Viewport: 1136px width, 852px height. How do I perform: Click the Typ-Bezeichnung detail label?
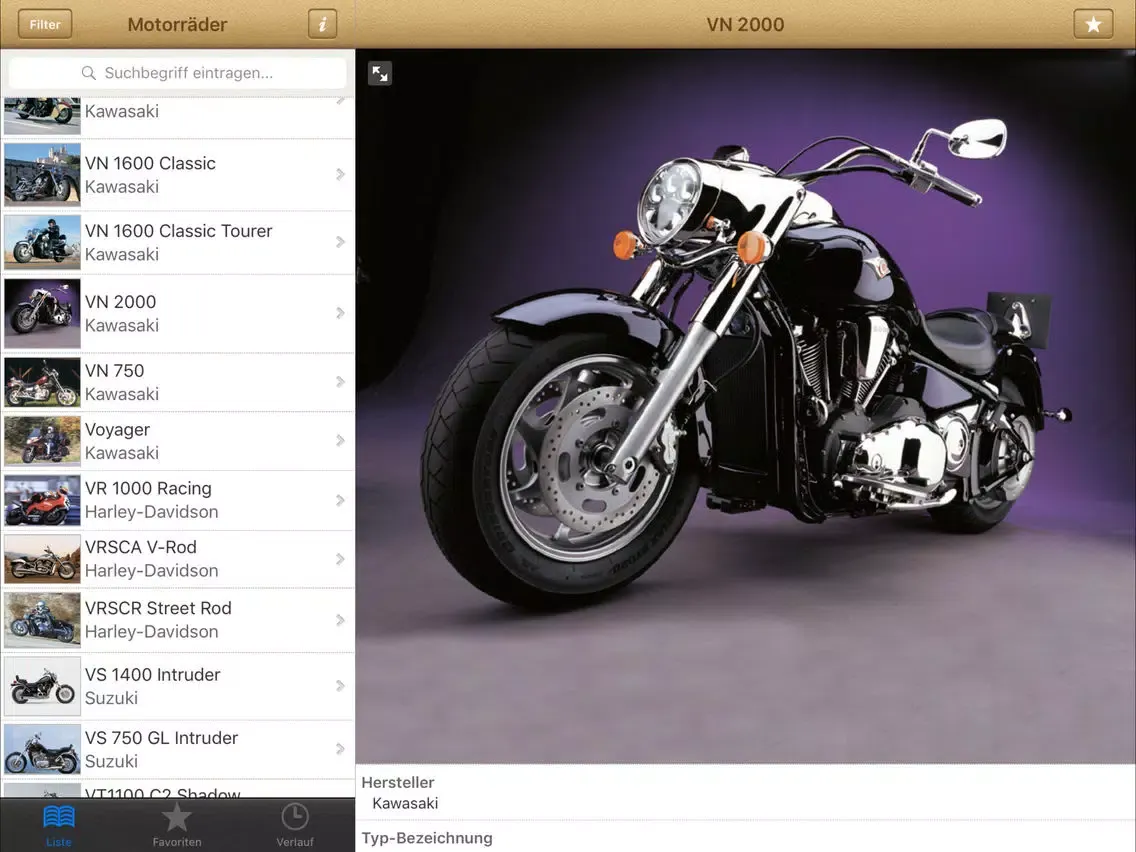[427, 838]
